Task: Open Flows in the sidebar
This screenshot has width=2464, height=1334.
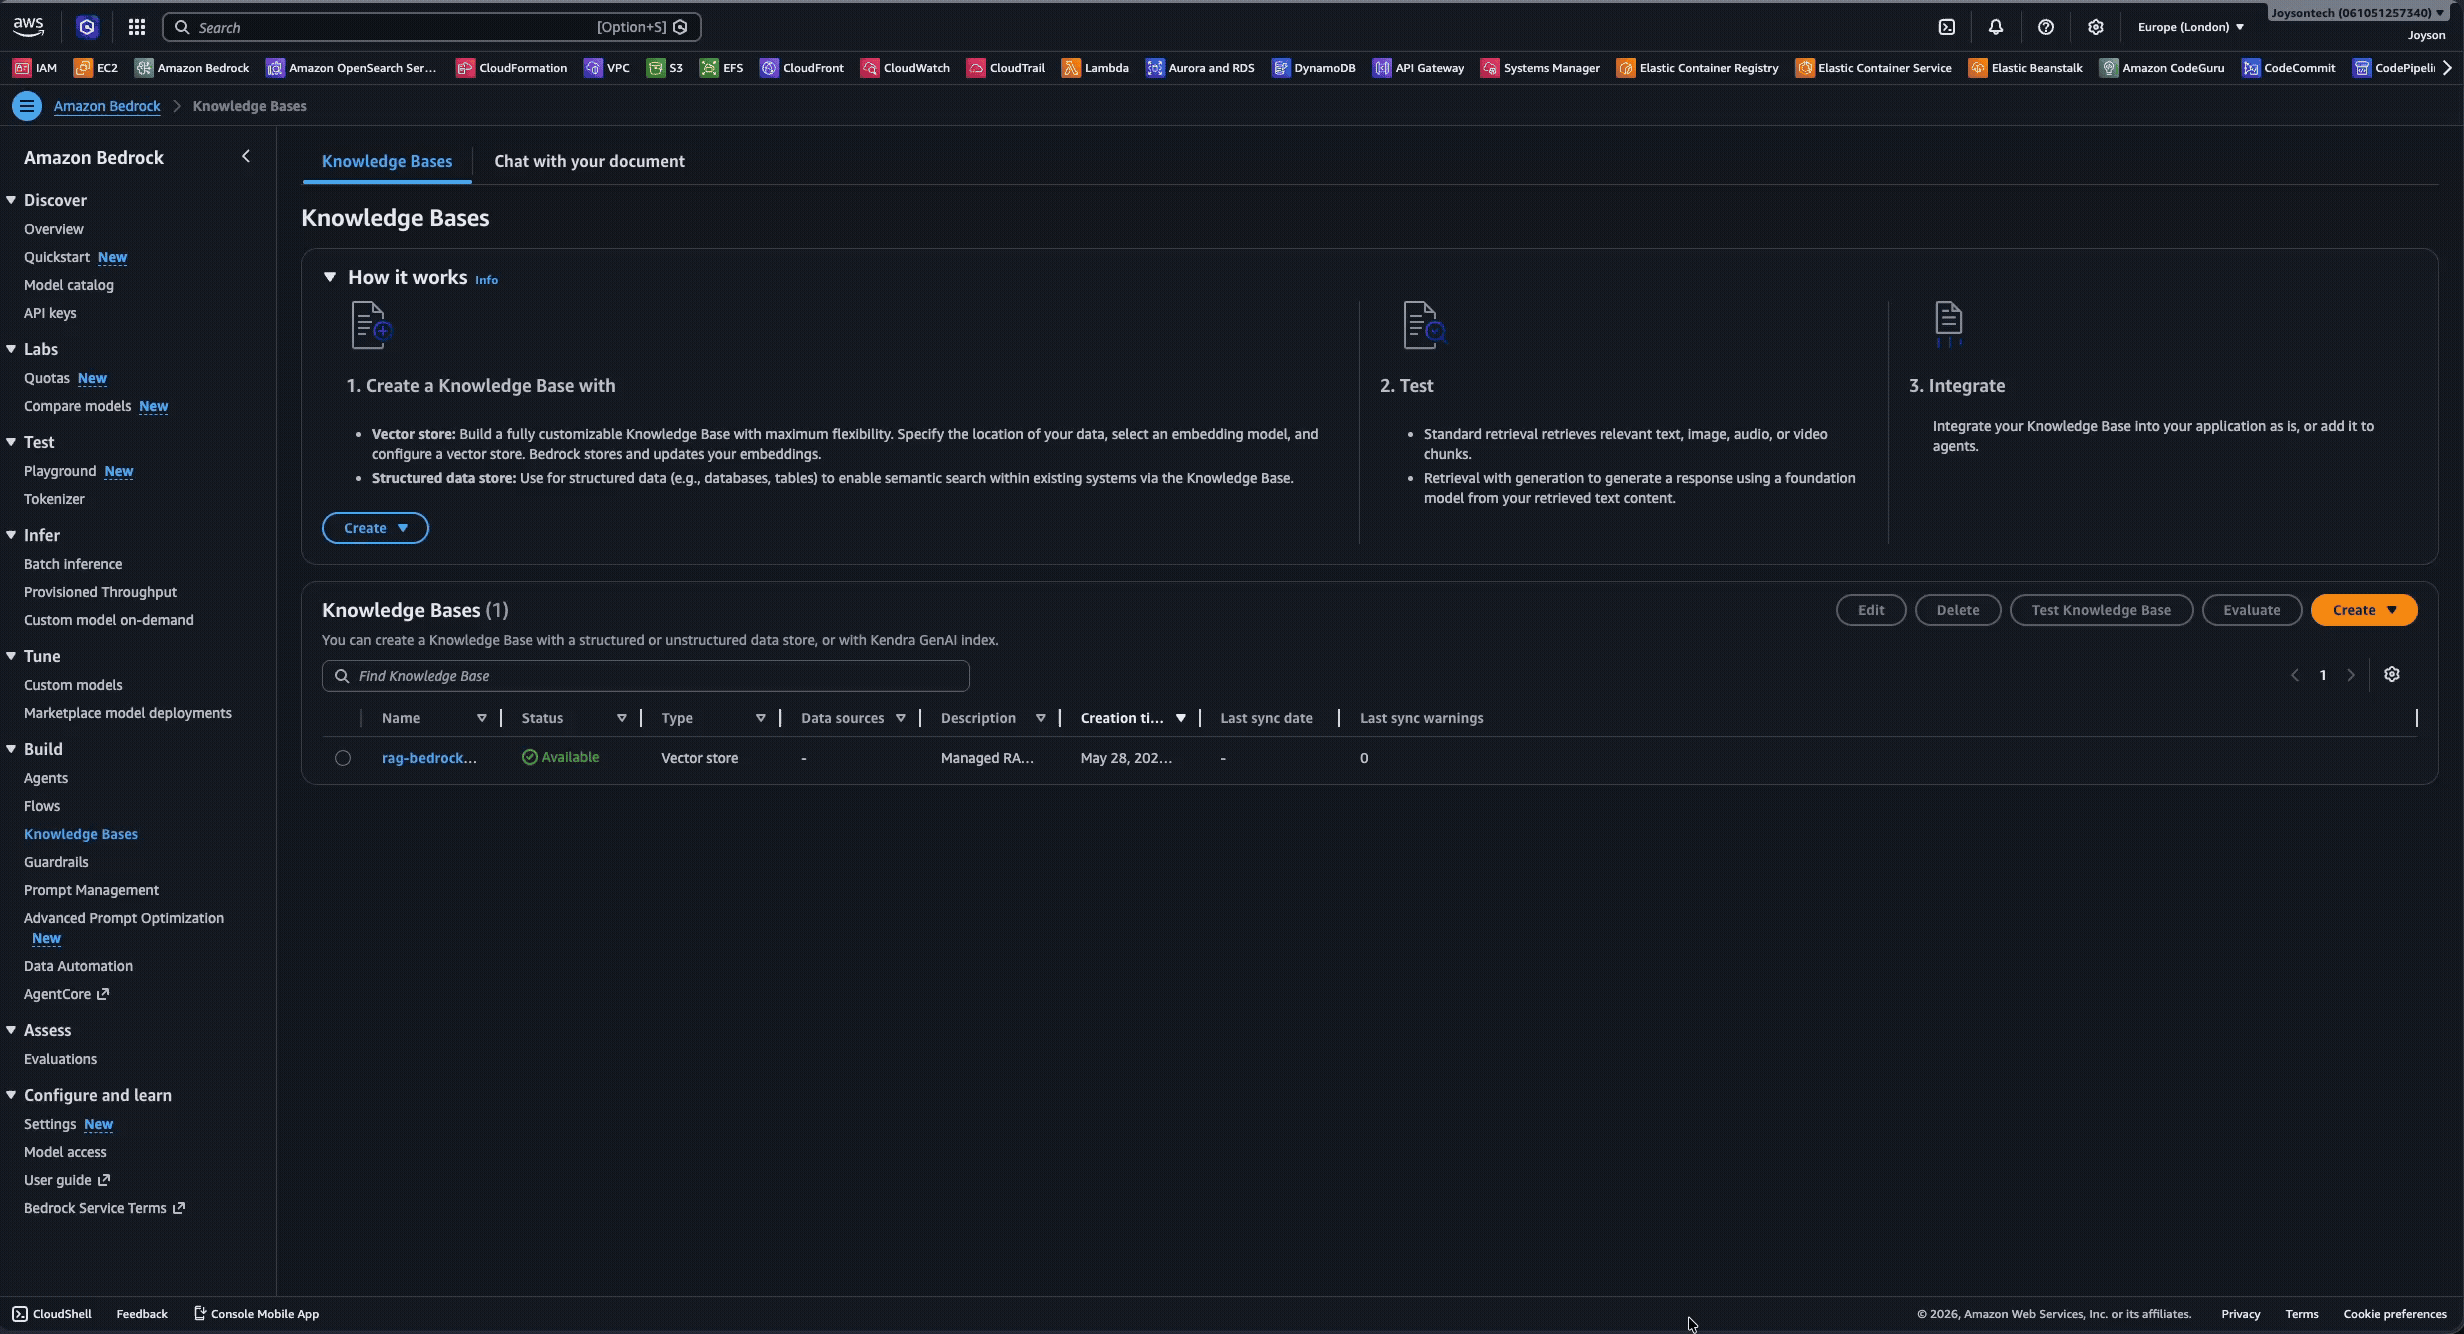Action: click(42, 806)
